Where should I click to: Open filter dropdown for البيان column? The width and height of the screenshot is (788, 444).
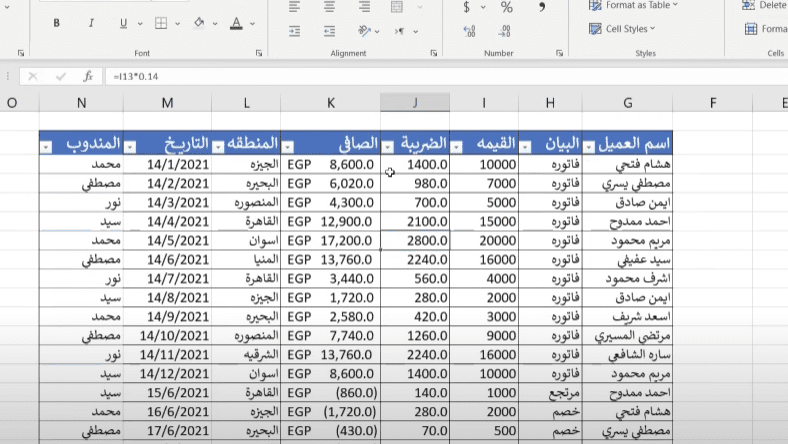525,147
